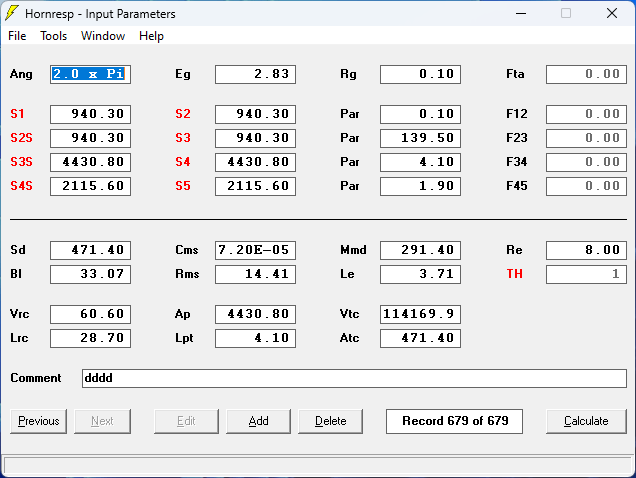Open the File menu
The height and width of the screenshot is (478, 636).
coord(17,36)
